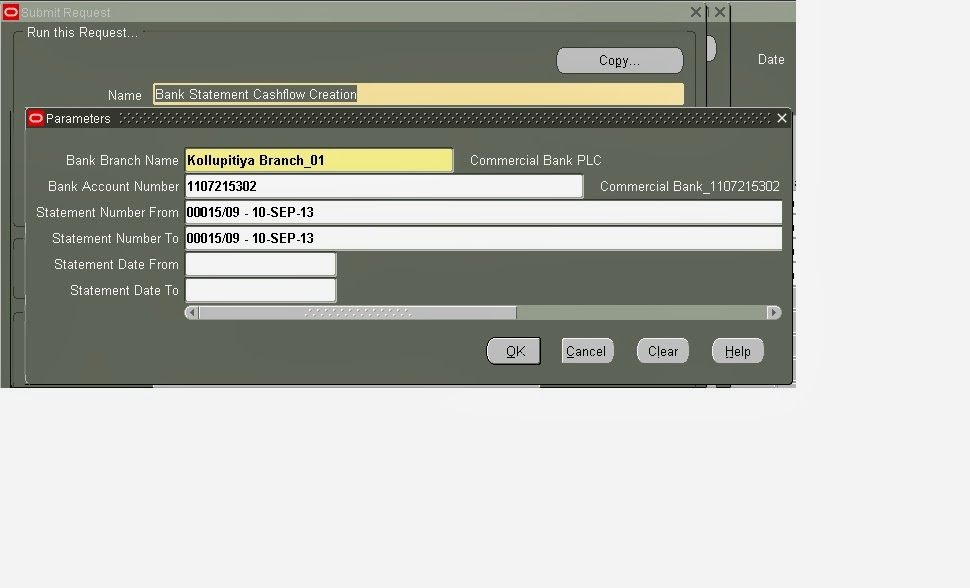Click the Oracle icon on Submit Request window

point(9,12)
